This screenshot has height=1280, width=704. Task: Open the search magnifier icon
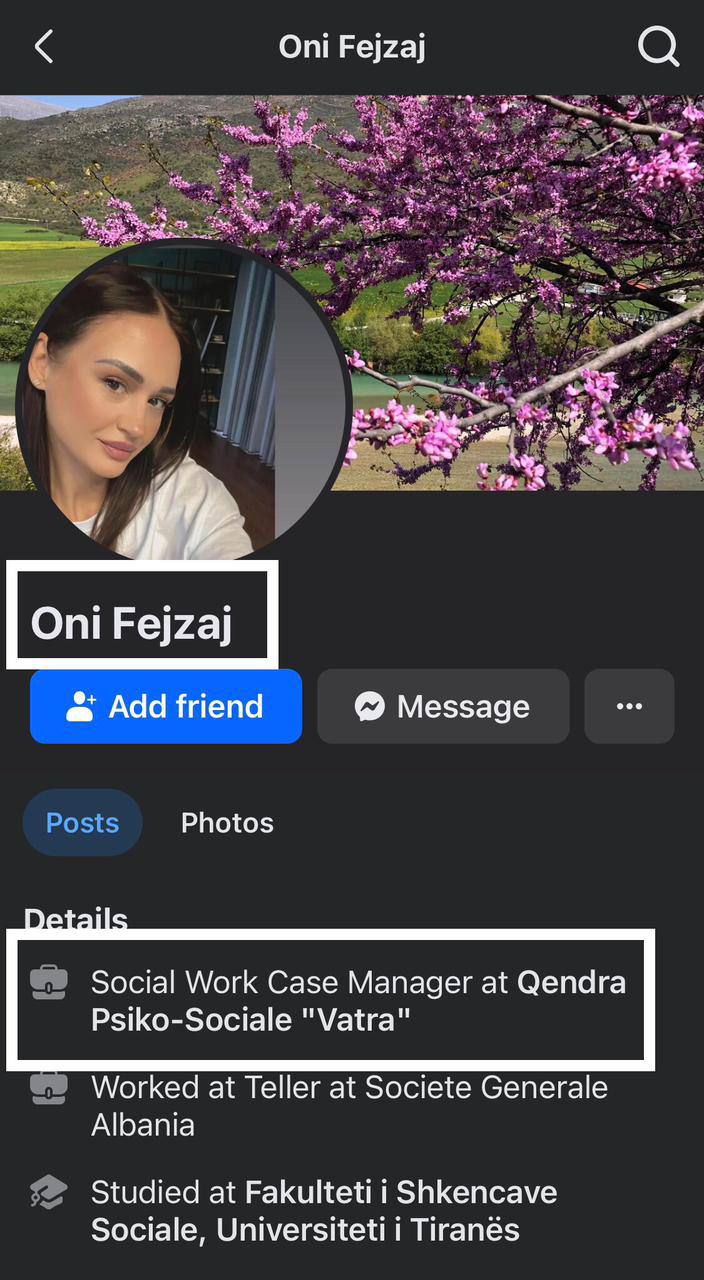[659, 47]
